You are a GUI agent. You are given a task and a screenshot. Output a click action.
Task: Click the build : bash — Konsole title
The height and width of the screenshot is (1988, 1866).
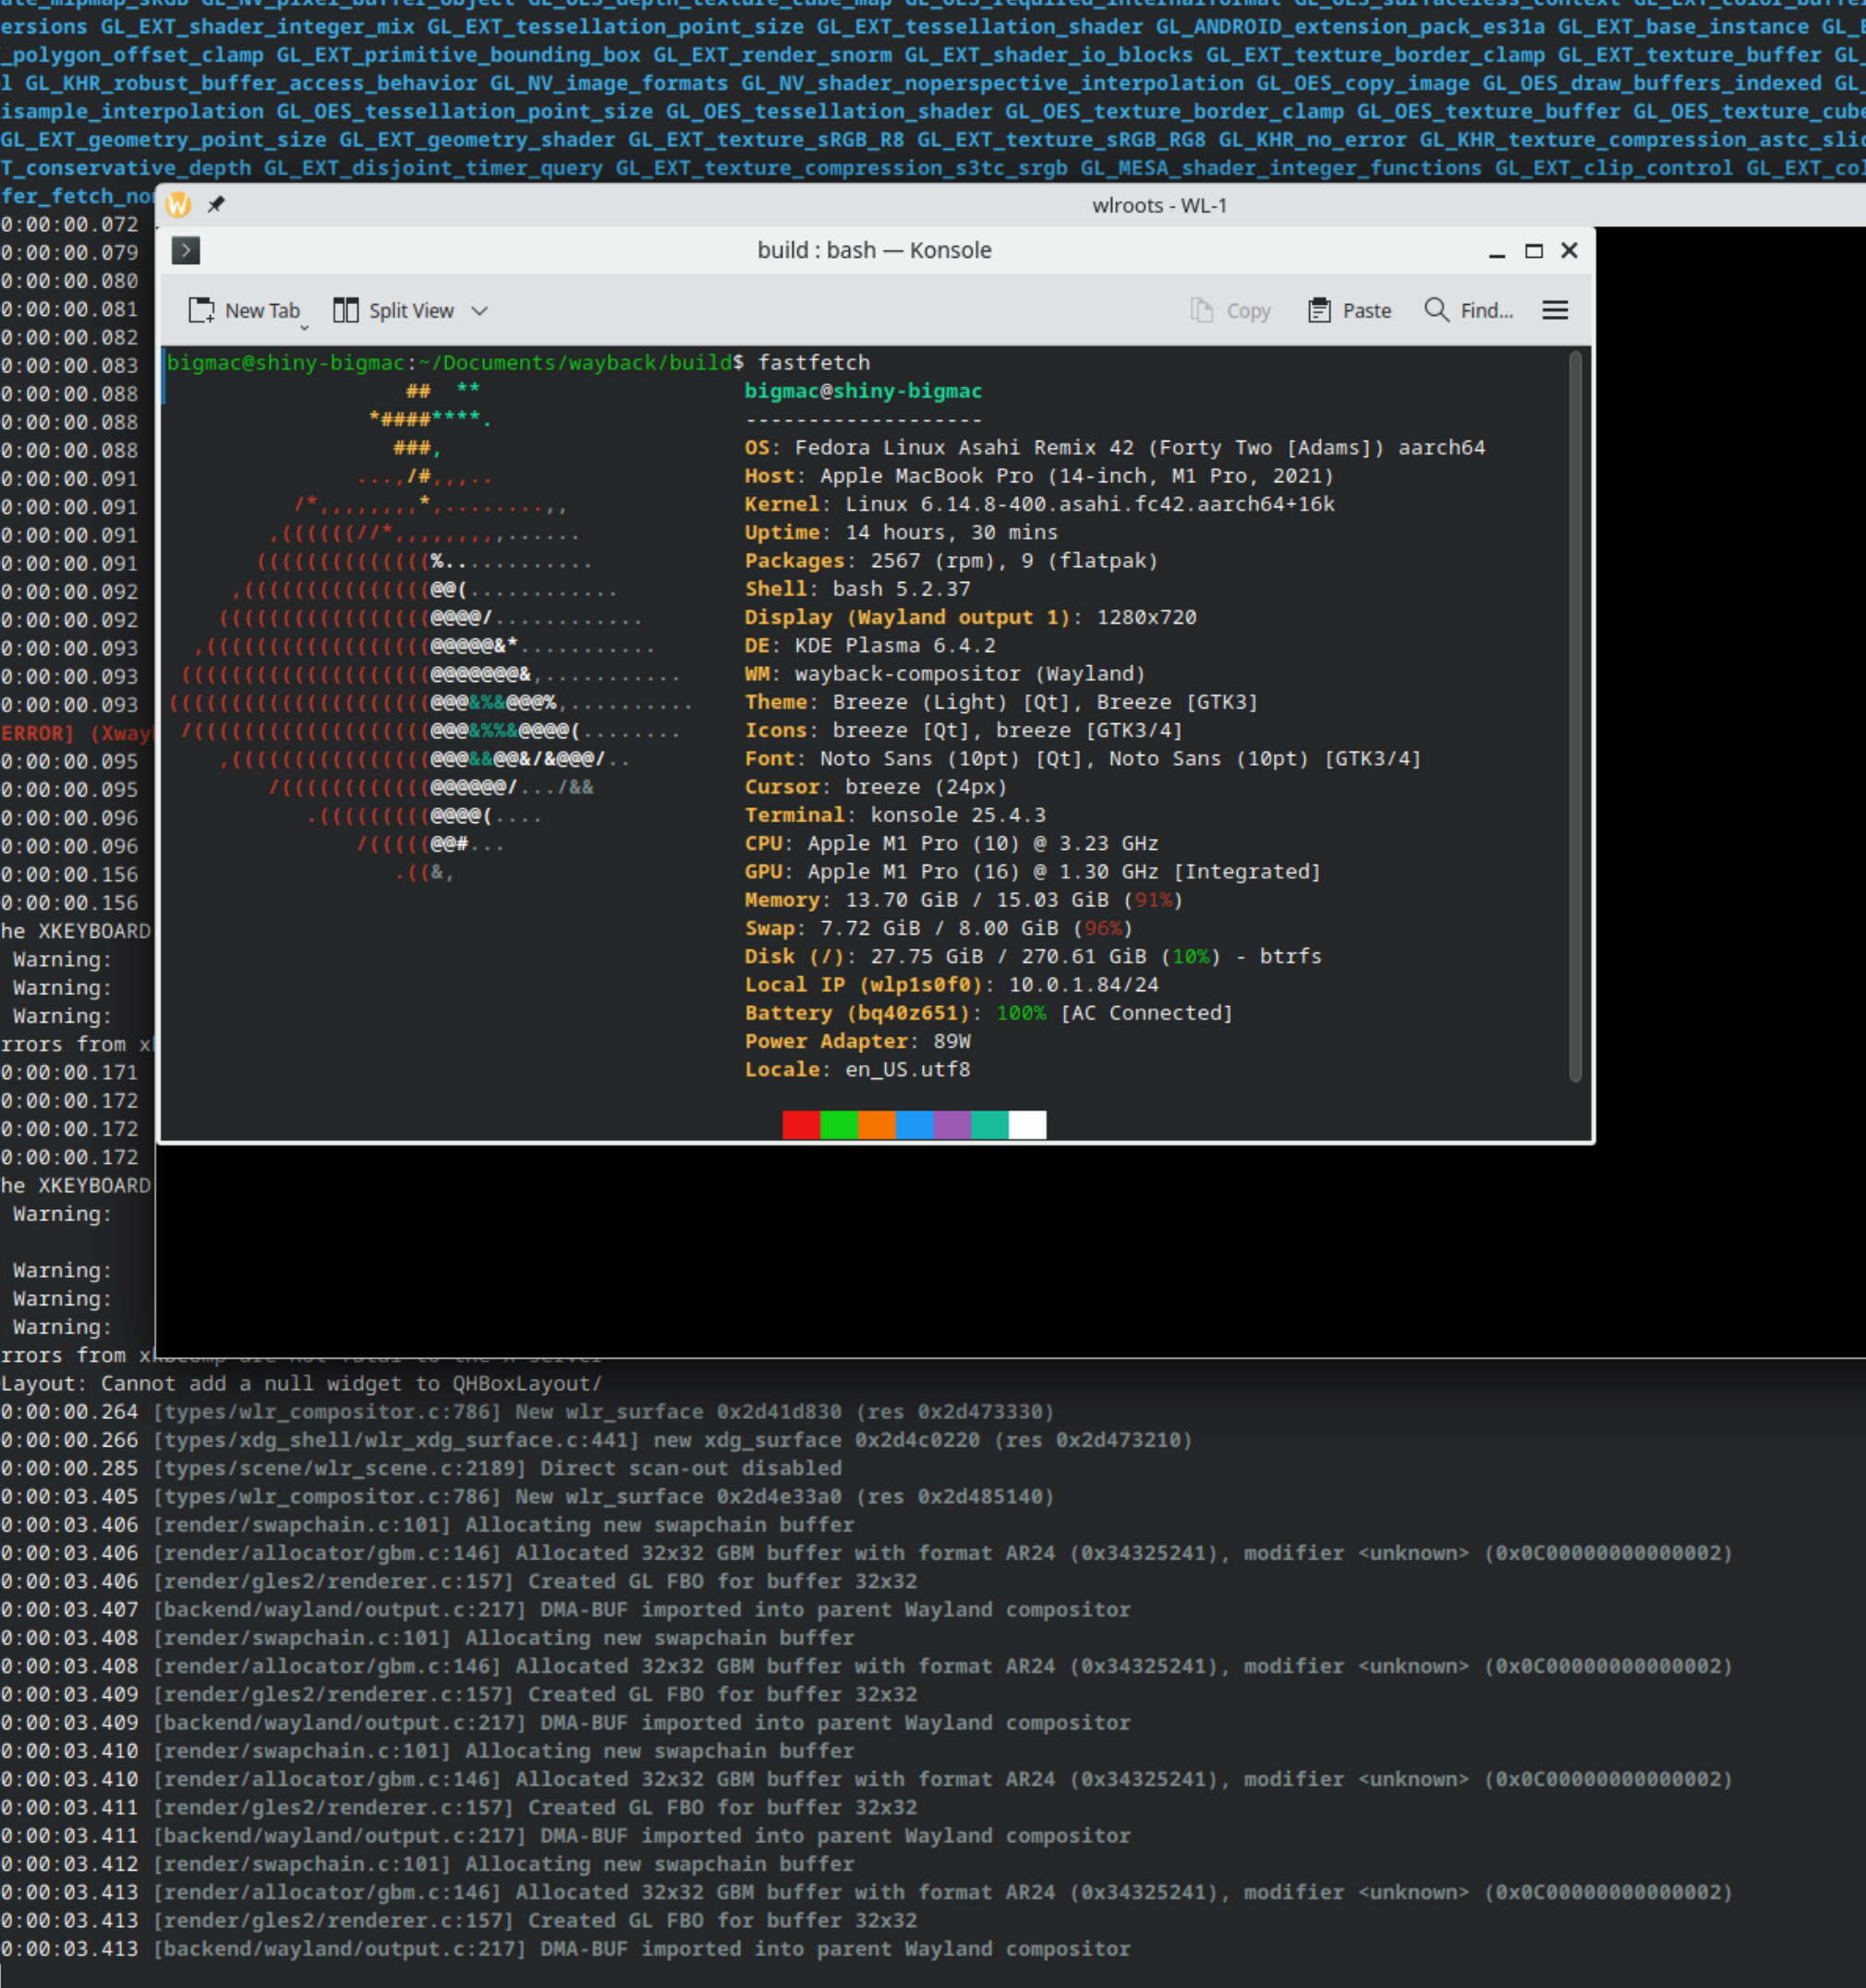tap(874, 250)
